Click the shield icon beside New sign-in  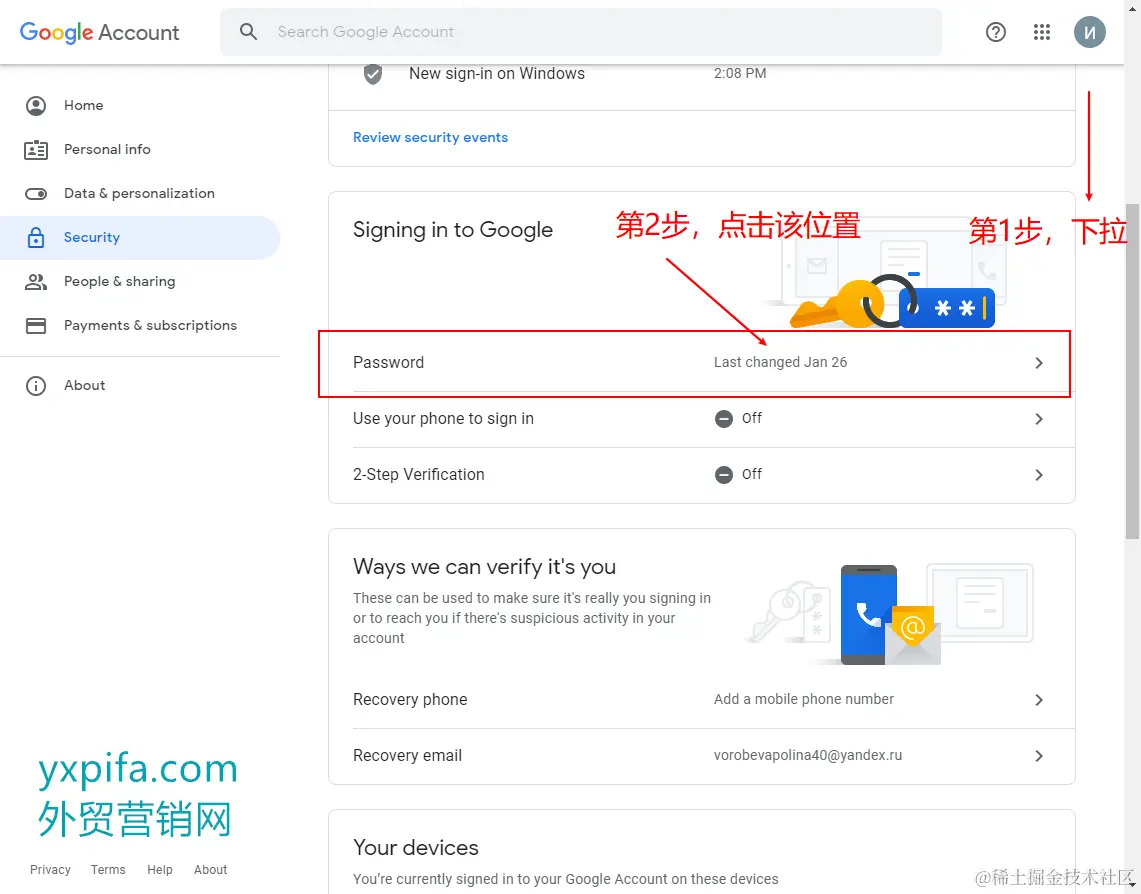pos(373,73)
